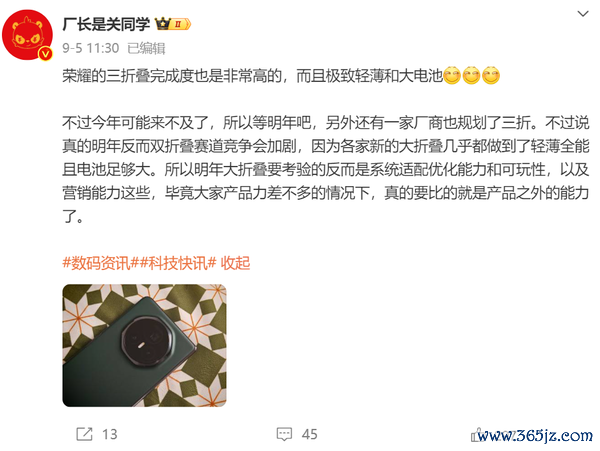Open comments via speech bubble icon

[x=284, y=434]
